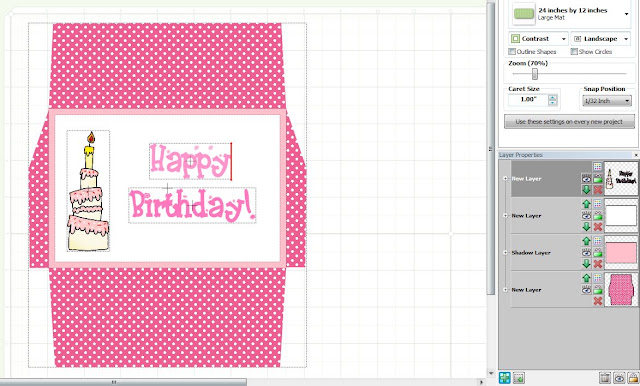
Task: Click Use these settings on every new project
Action: (x=569, y=122)
